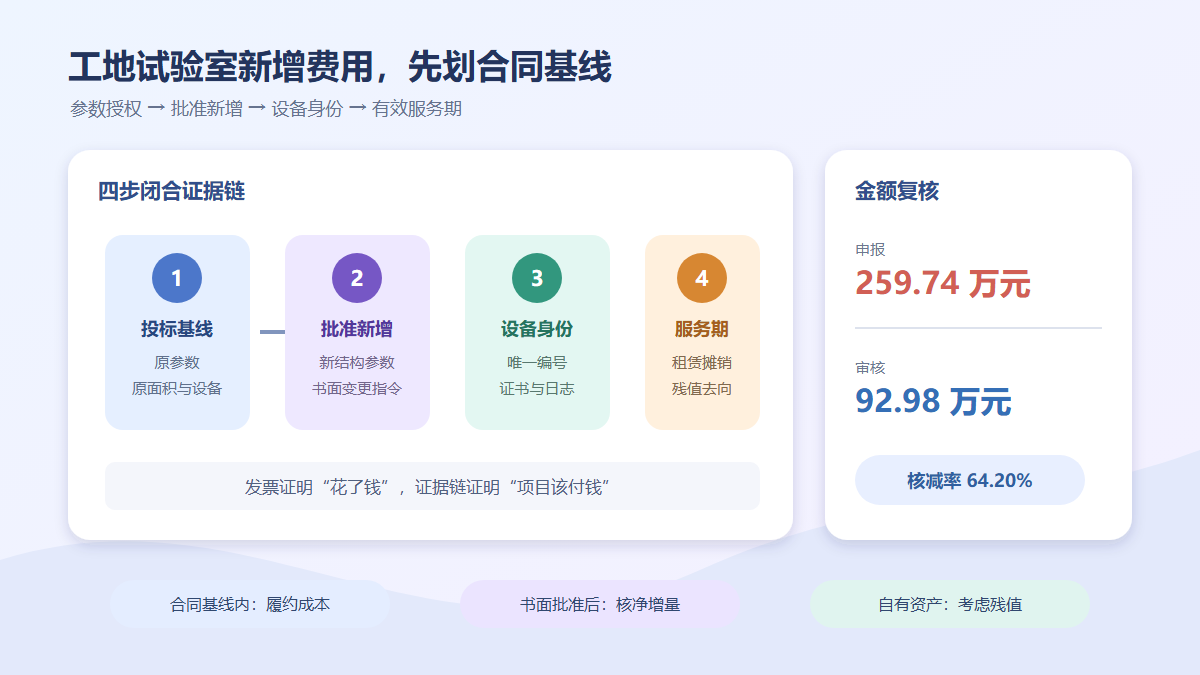Click the slide title 工地试验室新增费用

pos(340,67)
